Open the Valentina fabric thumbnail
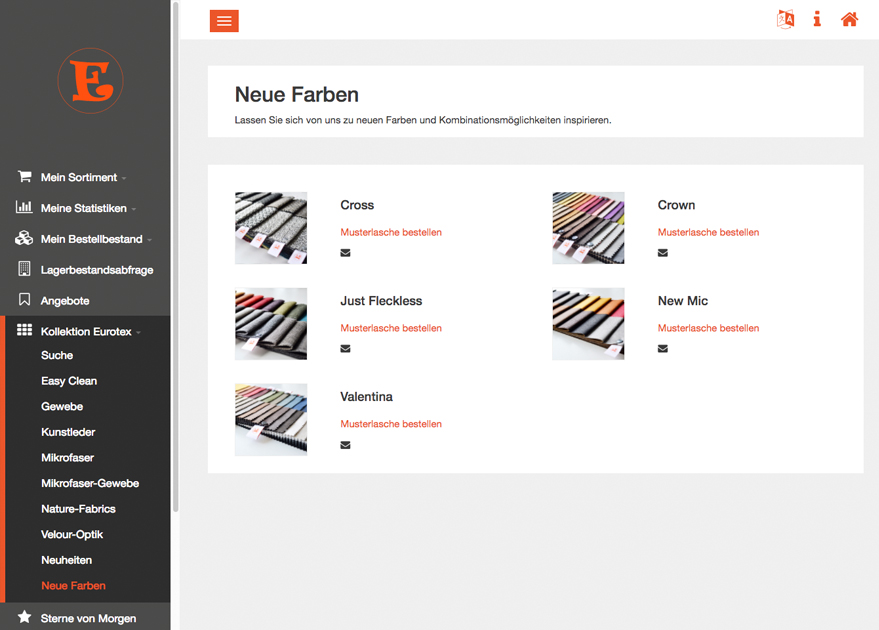Viewport: 879px width, 630px height. 271,420
